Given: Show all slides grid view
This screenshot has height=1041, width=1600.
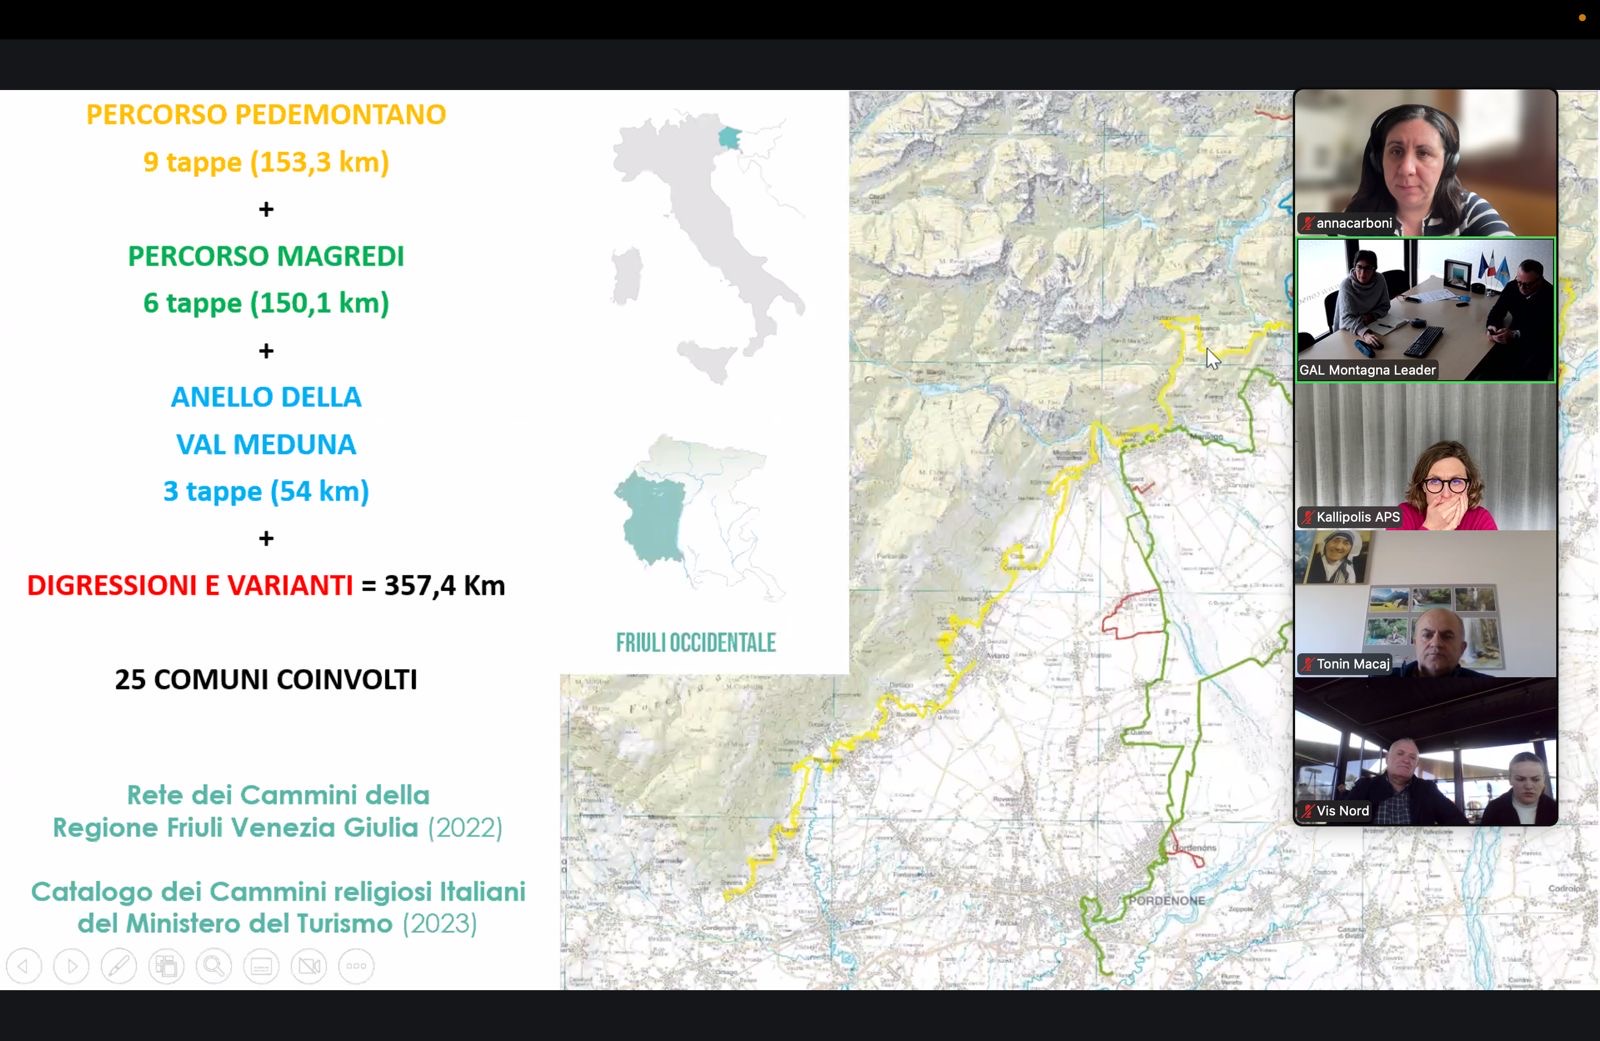Looking at the screenshot, I should tap(166, 966).
